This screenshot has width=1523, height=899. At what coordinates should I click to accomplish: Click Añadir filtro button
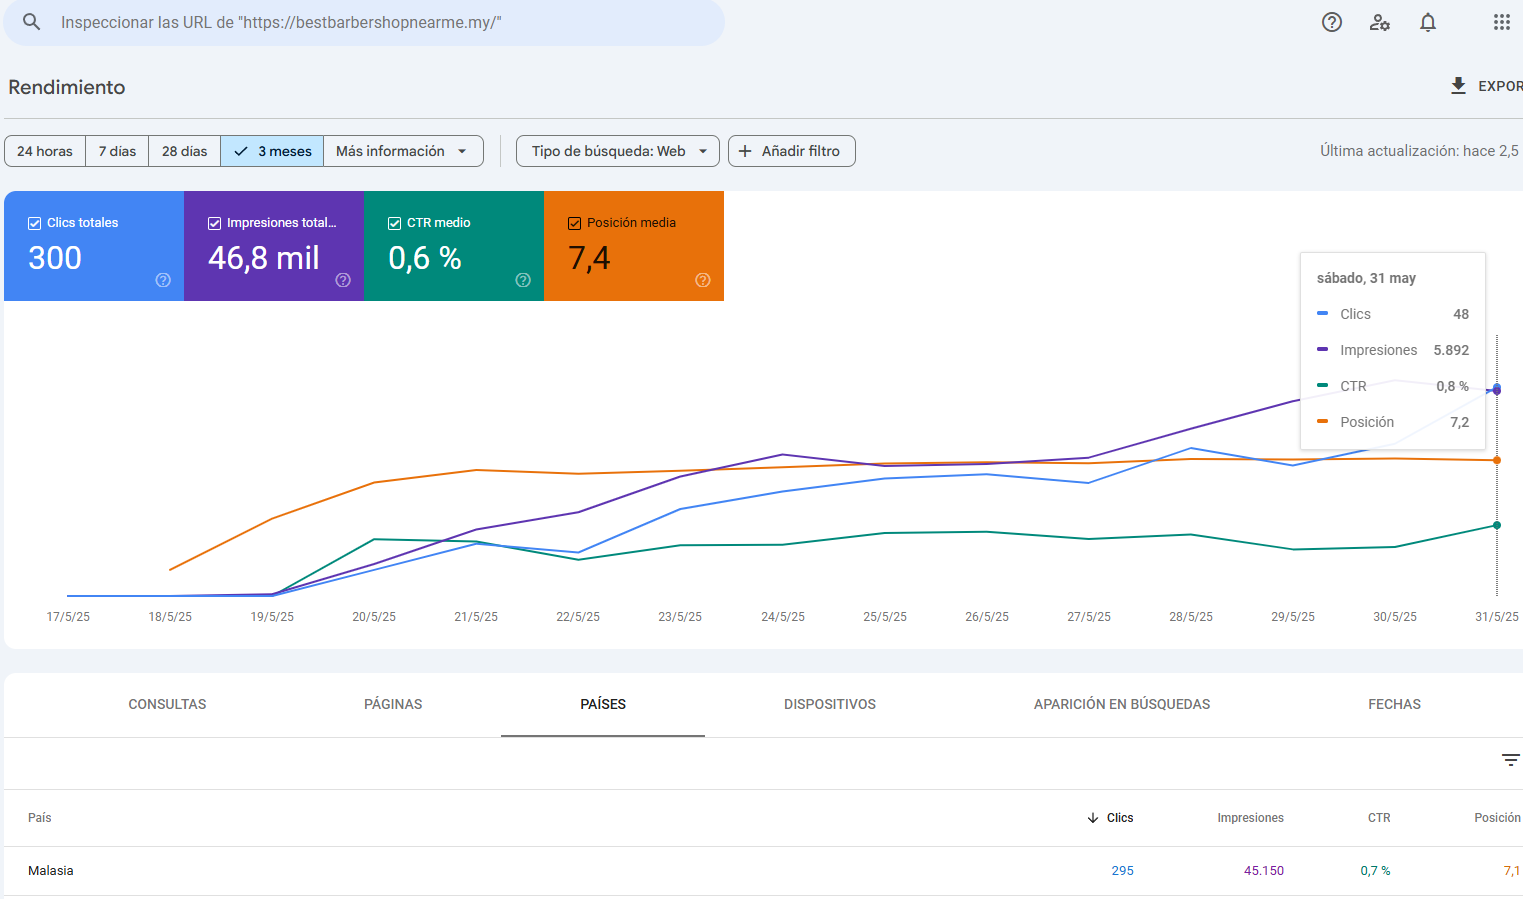click(792, 151)
